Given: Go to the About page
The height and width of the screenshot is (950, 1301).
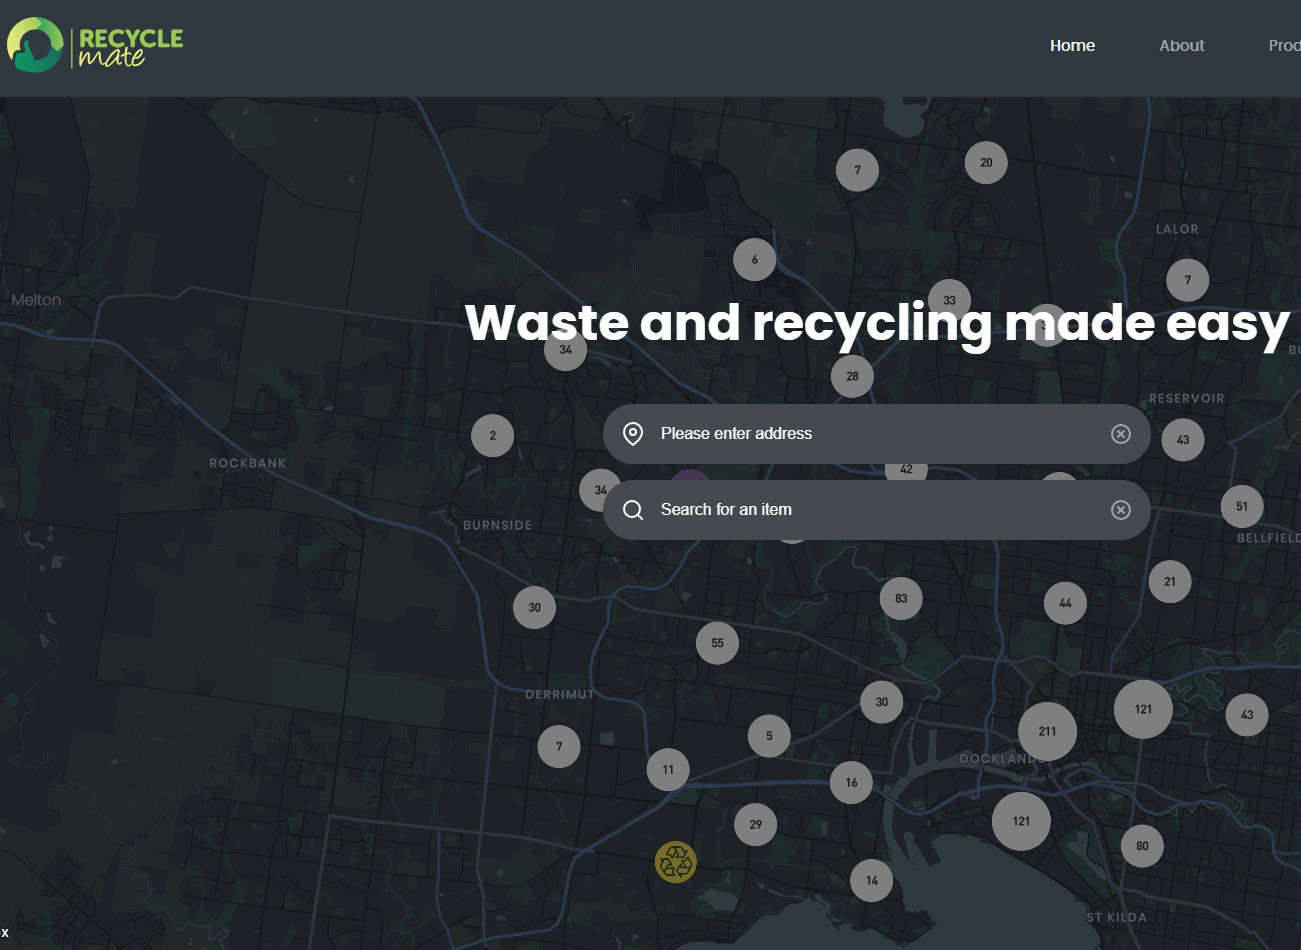Looking at the screenshot, I should (1181, 46).
